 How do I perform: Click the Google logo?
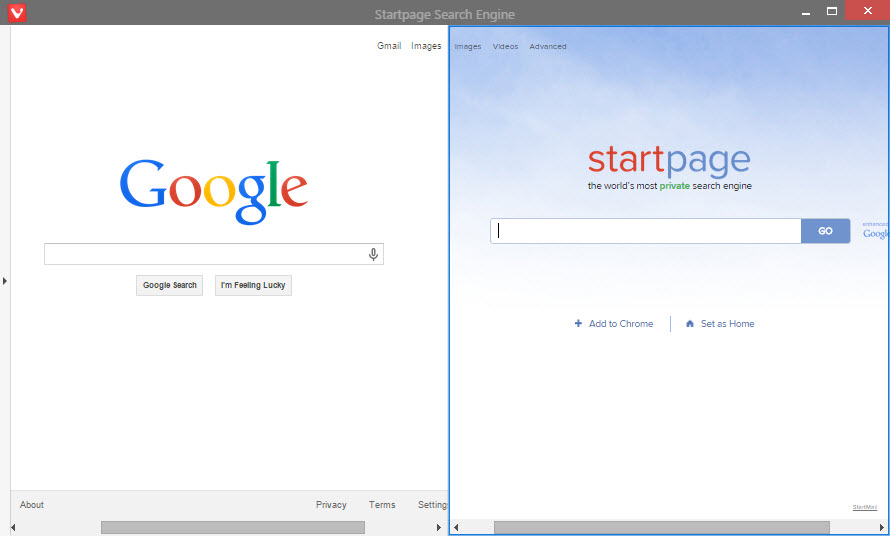213,191
